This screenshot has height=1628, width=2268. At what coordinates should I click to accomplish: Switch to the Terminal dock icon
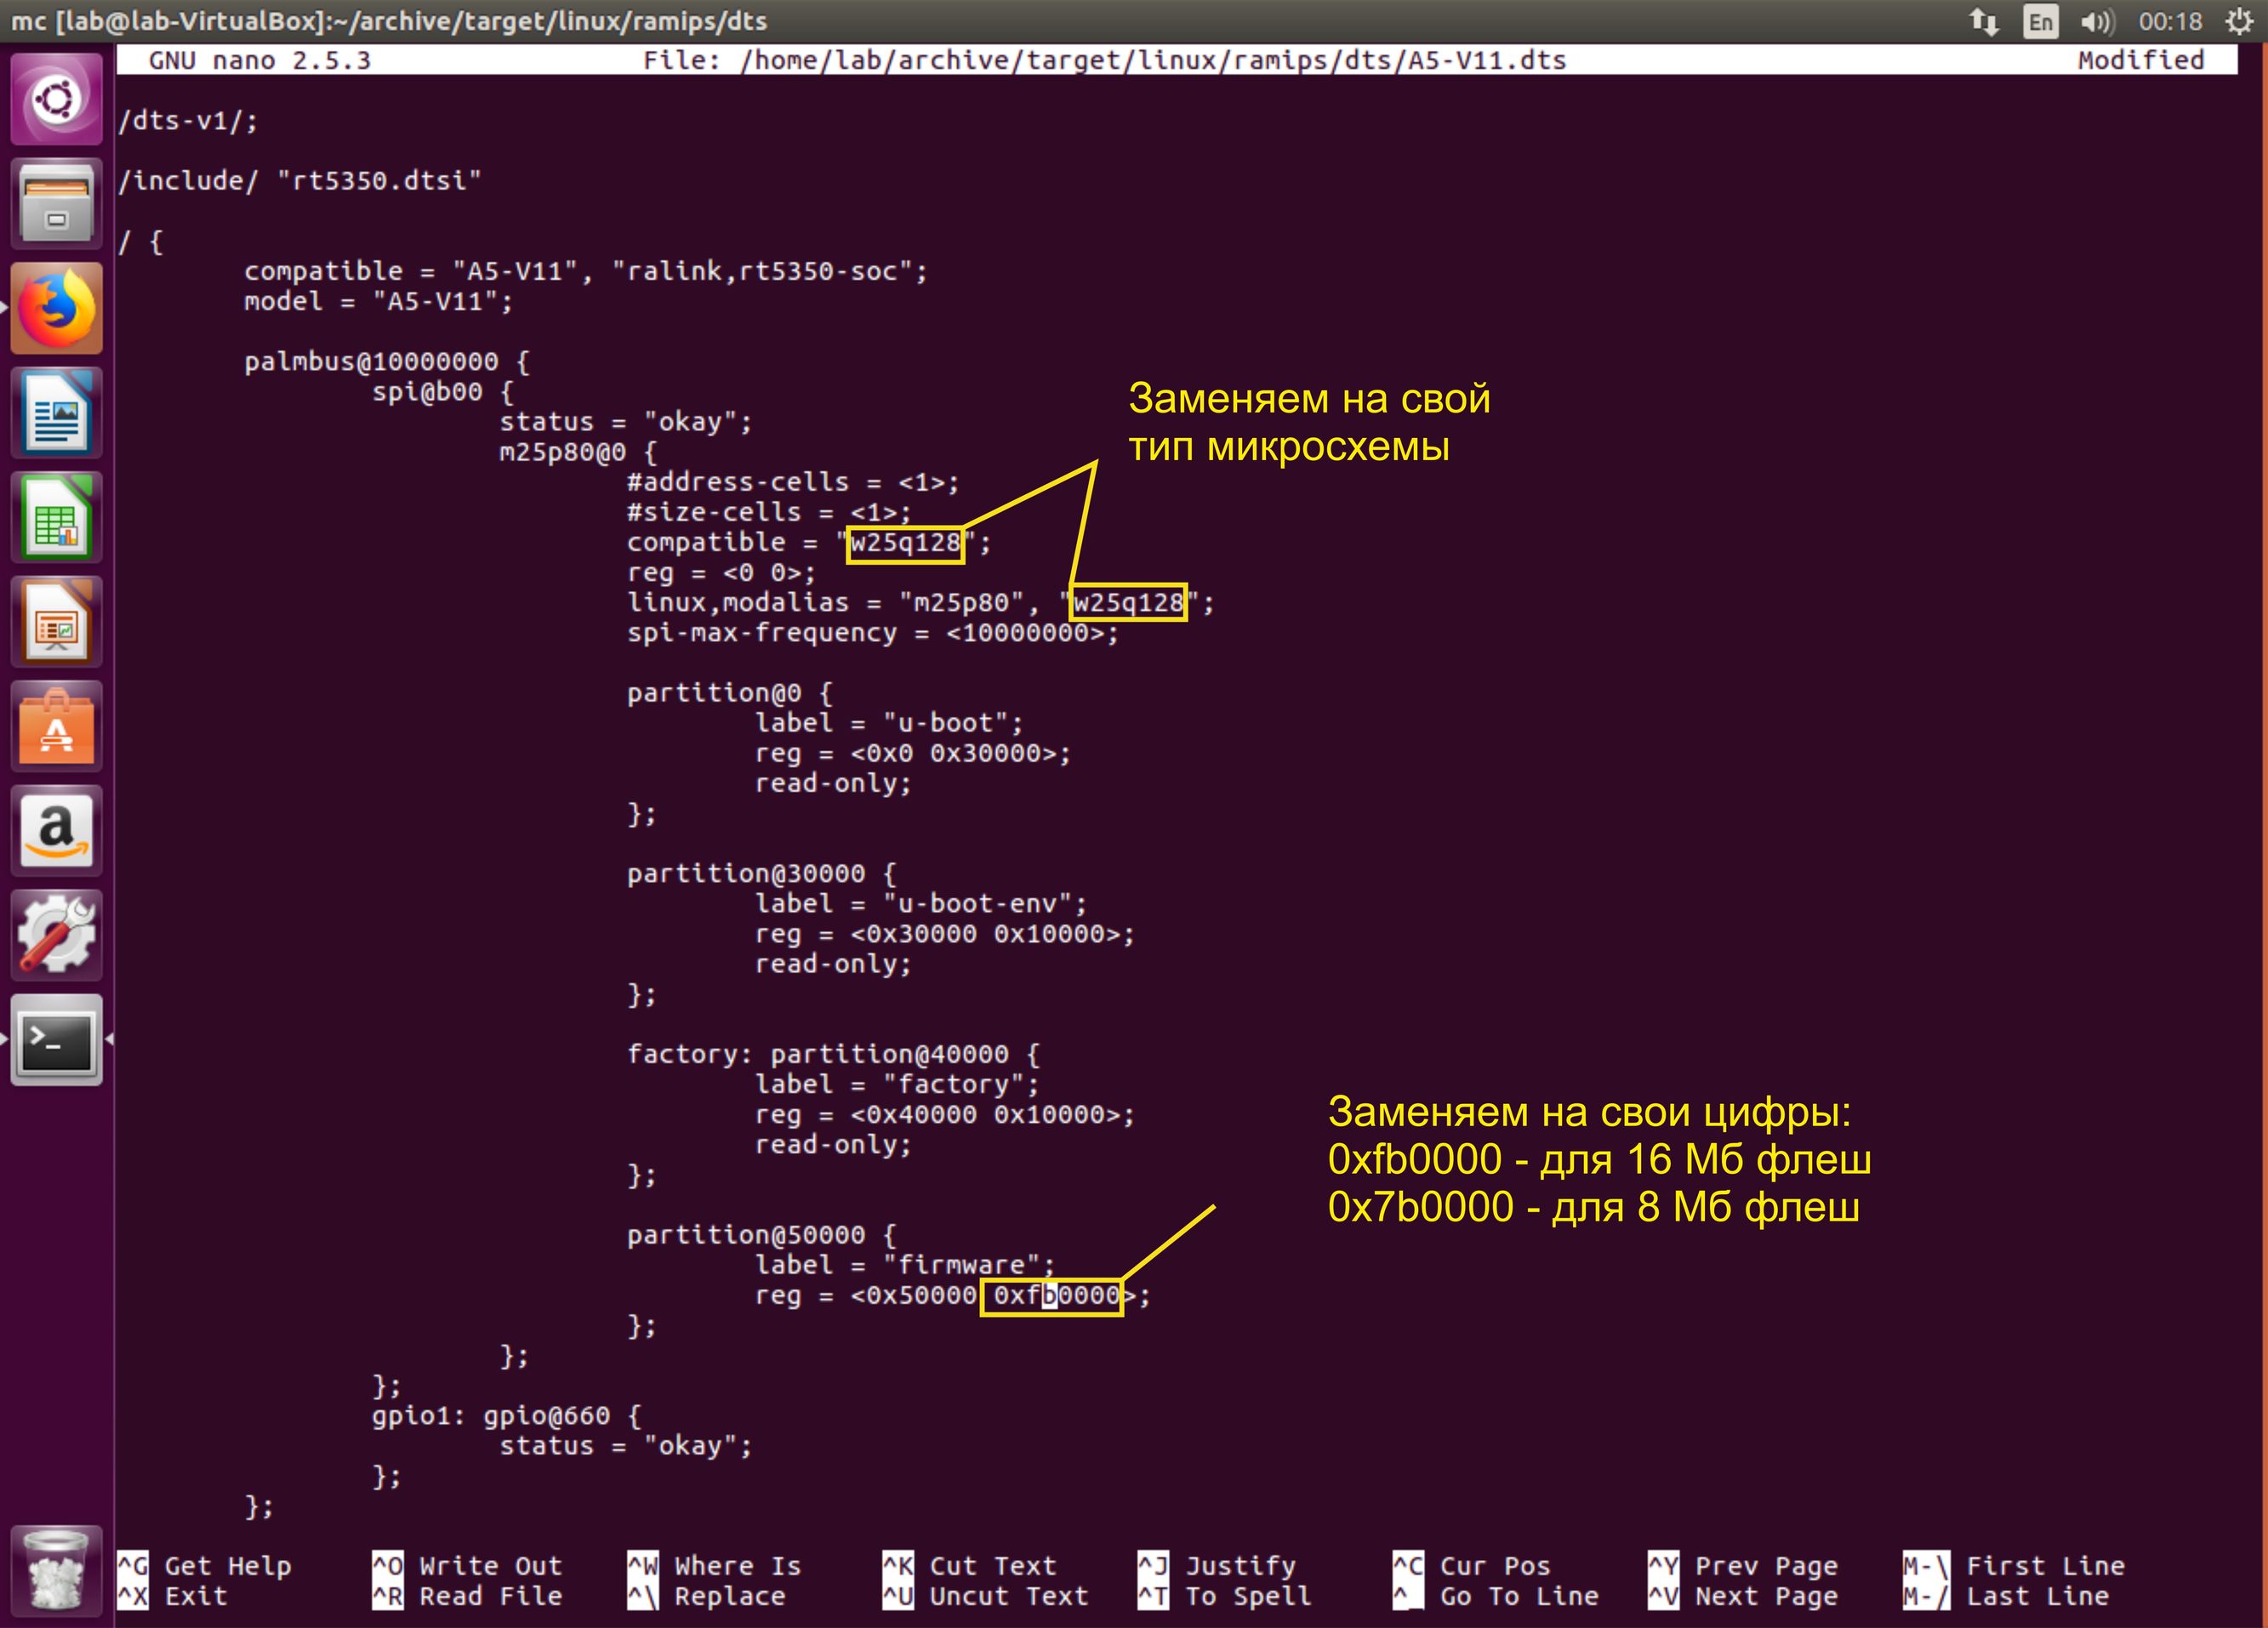(x=56, y=1040)
